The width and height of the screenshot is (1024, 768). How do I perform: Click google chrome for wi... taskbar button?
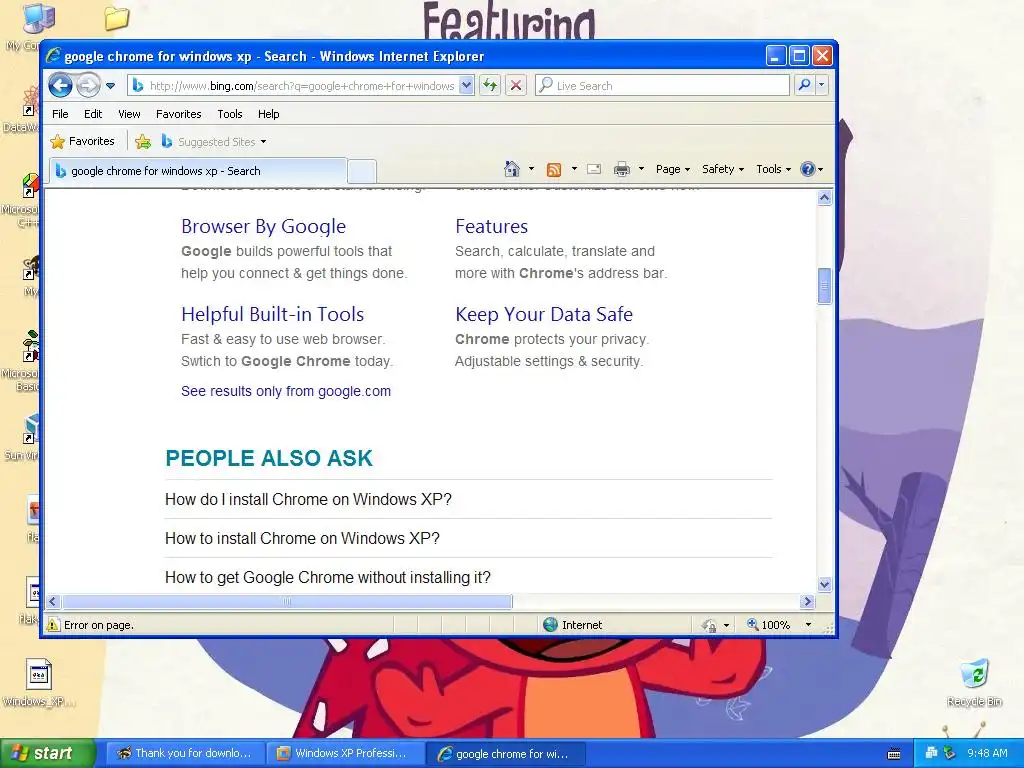coord(505,754)
